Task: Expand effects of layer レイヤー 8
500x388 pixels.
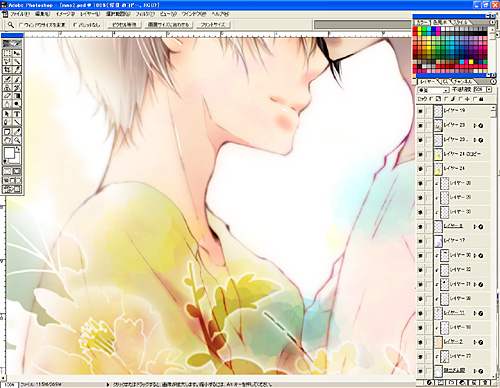Action: pyautogui.click(x=475, y=227)
